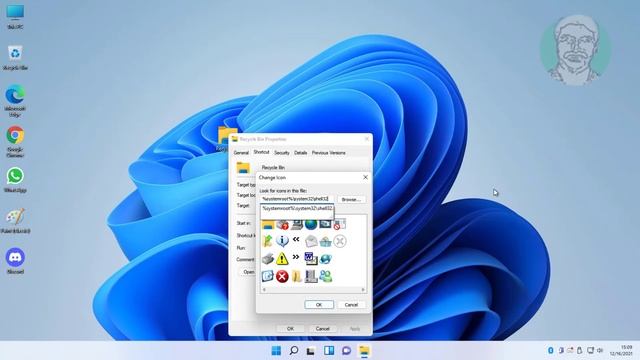Open the paint palette app shortcut
The image size is (640, 360).
click(15, 221)
